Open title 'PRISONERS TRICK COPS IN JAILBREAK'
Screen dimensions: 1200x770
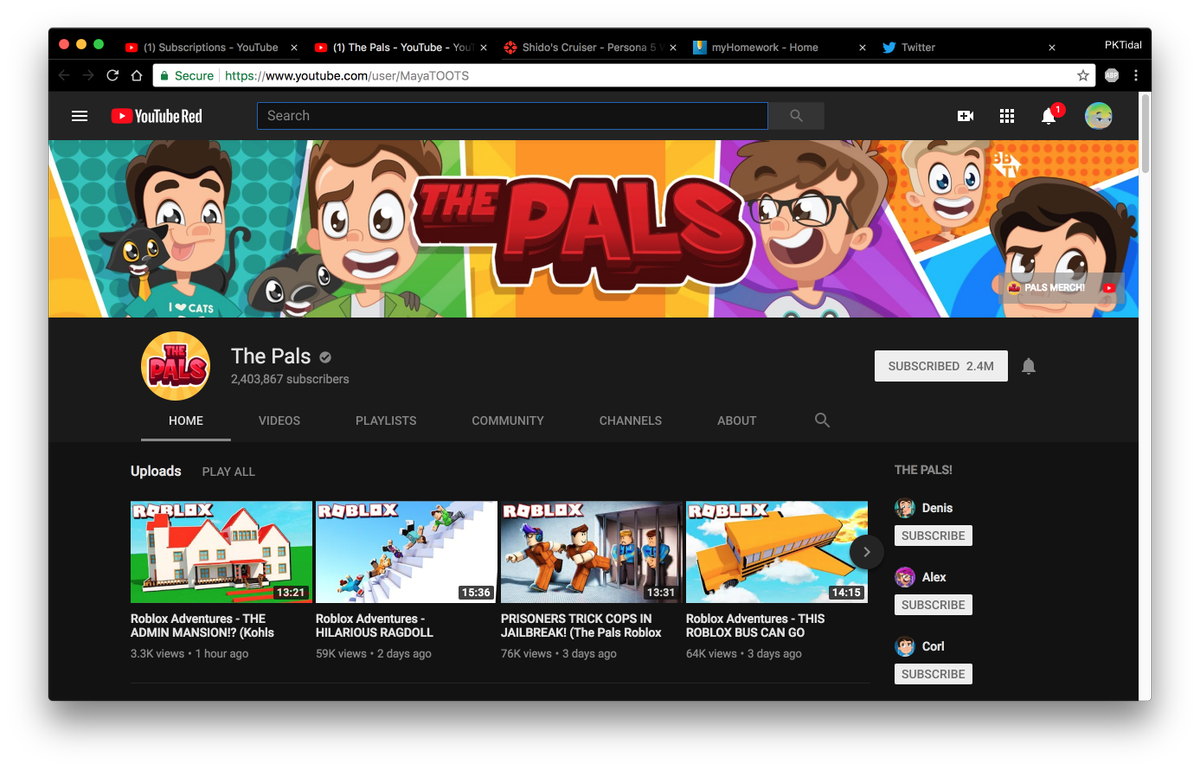(581, 626)
